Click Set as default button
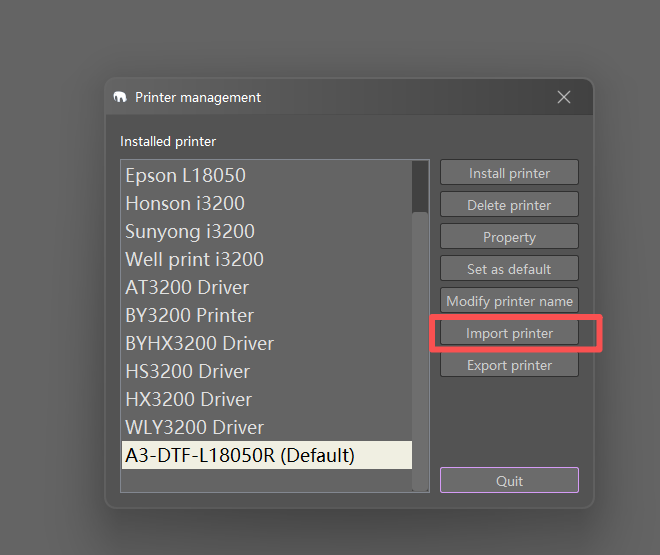This screenshot has height=555, width=660. tap(509, 268)
